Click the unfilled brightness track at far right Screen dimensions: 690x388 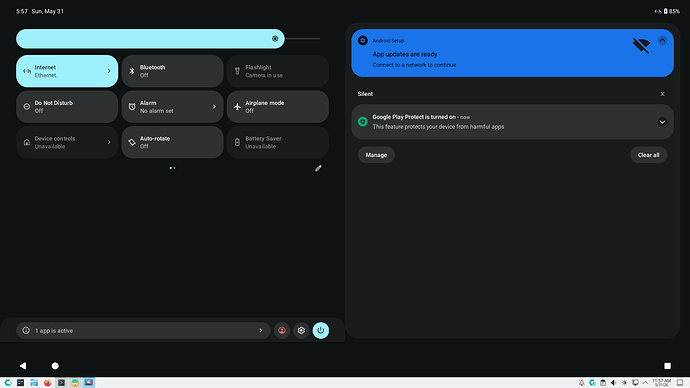[303, 39]
